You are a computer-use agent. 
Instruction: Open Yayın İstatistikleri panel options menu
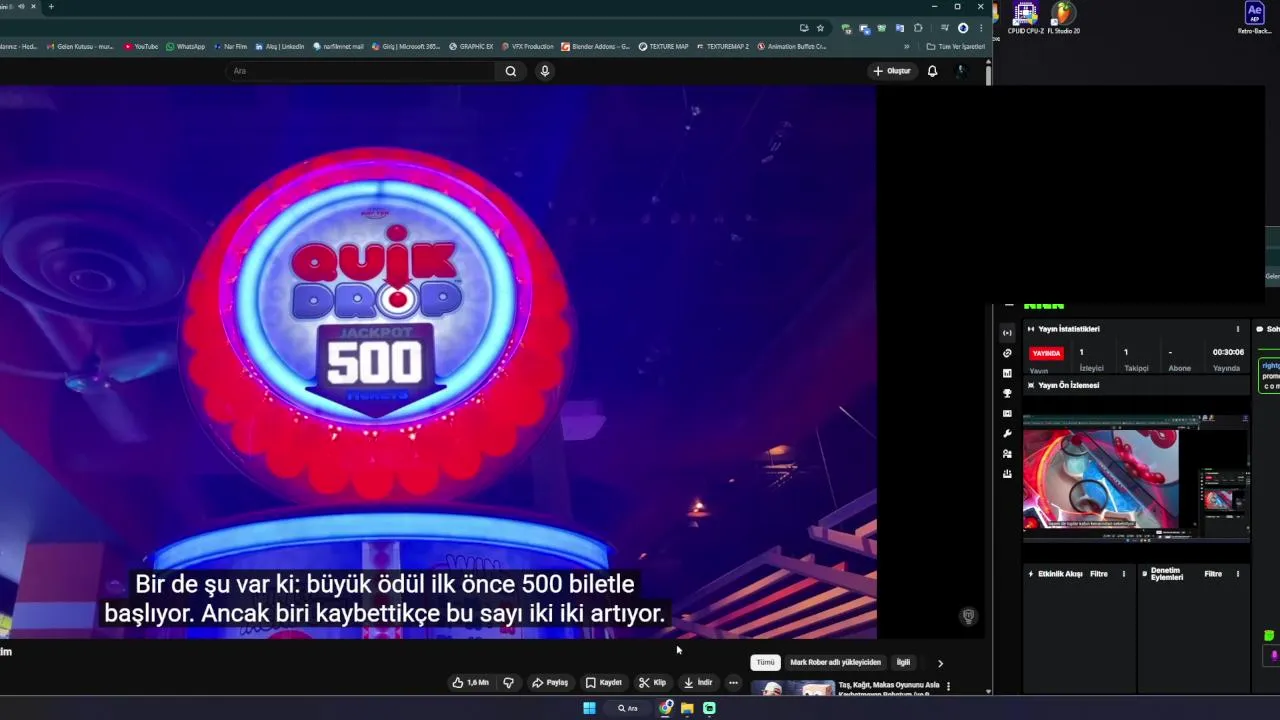click(1238, 329)
